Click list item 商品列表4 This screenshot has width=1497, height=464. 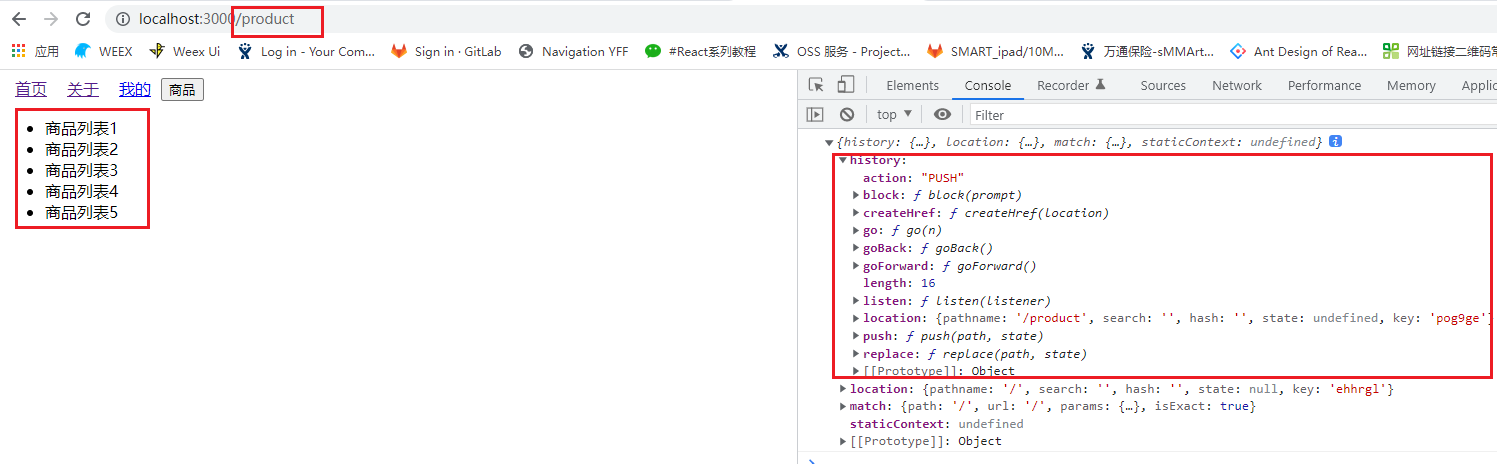pyautogui.click(x=81, y=191)
